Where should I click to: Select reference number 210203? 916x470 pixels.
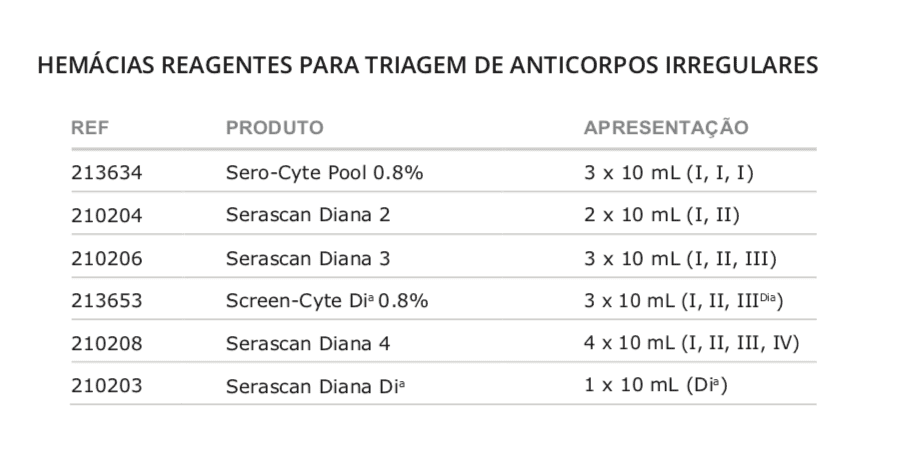tap(107, 386)
